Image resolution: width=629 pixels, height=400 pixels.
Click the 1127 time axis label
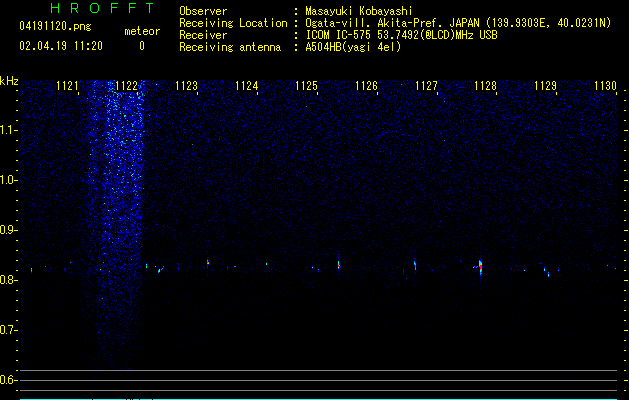(x=426, y=86)
